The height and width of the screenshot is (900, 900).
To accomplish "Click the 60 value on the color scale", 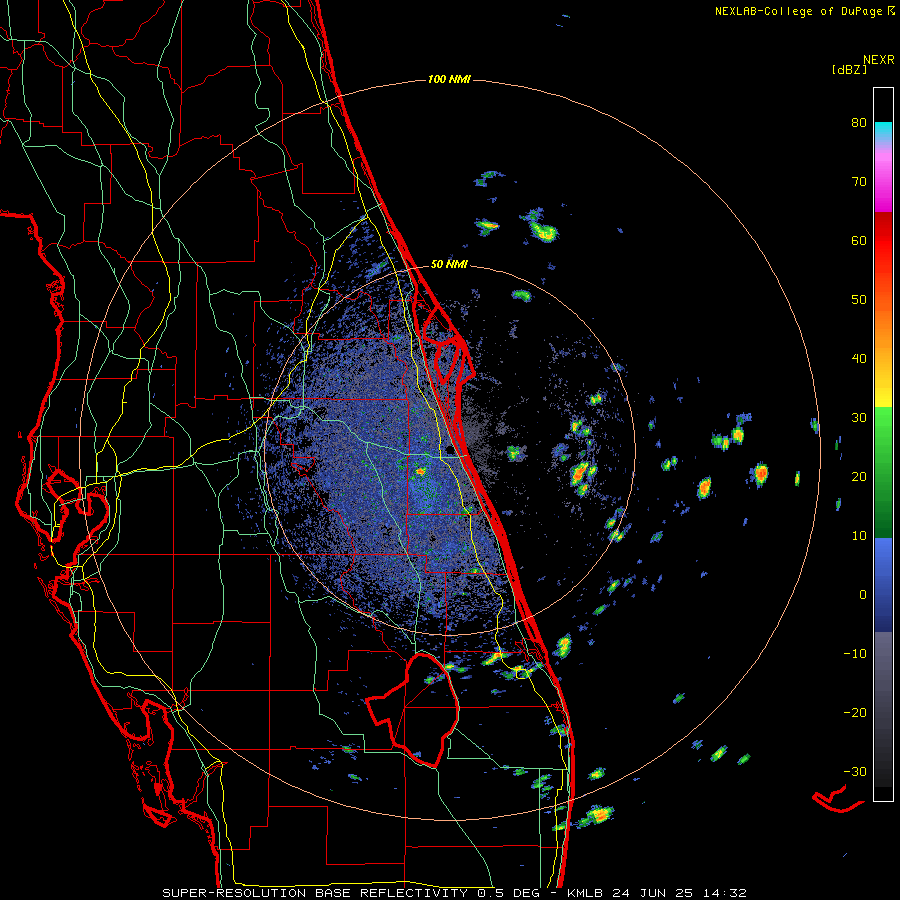I will (x=859, y=240).
